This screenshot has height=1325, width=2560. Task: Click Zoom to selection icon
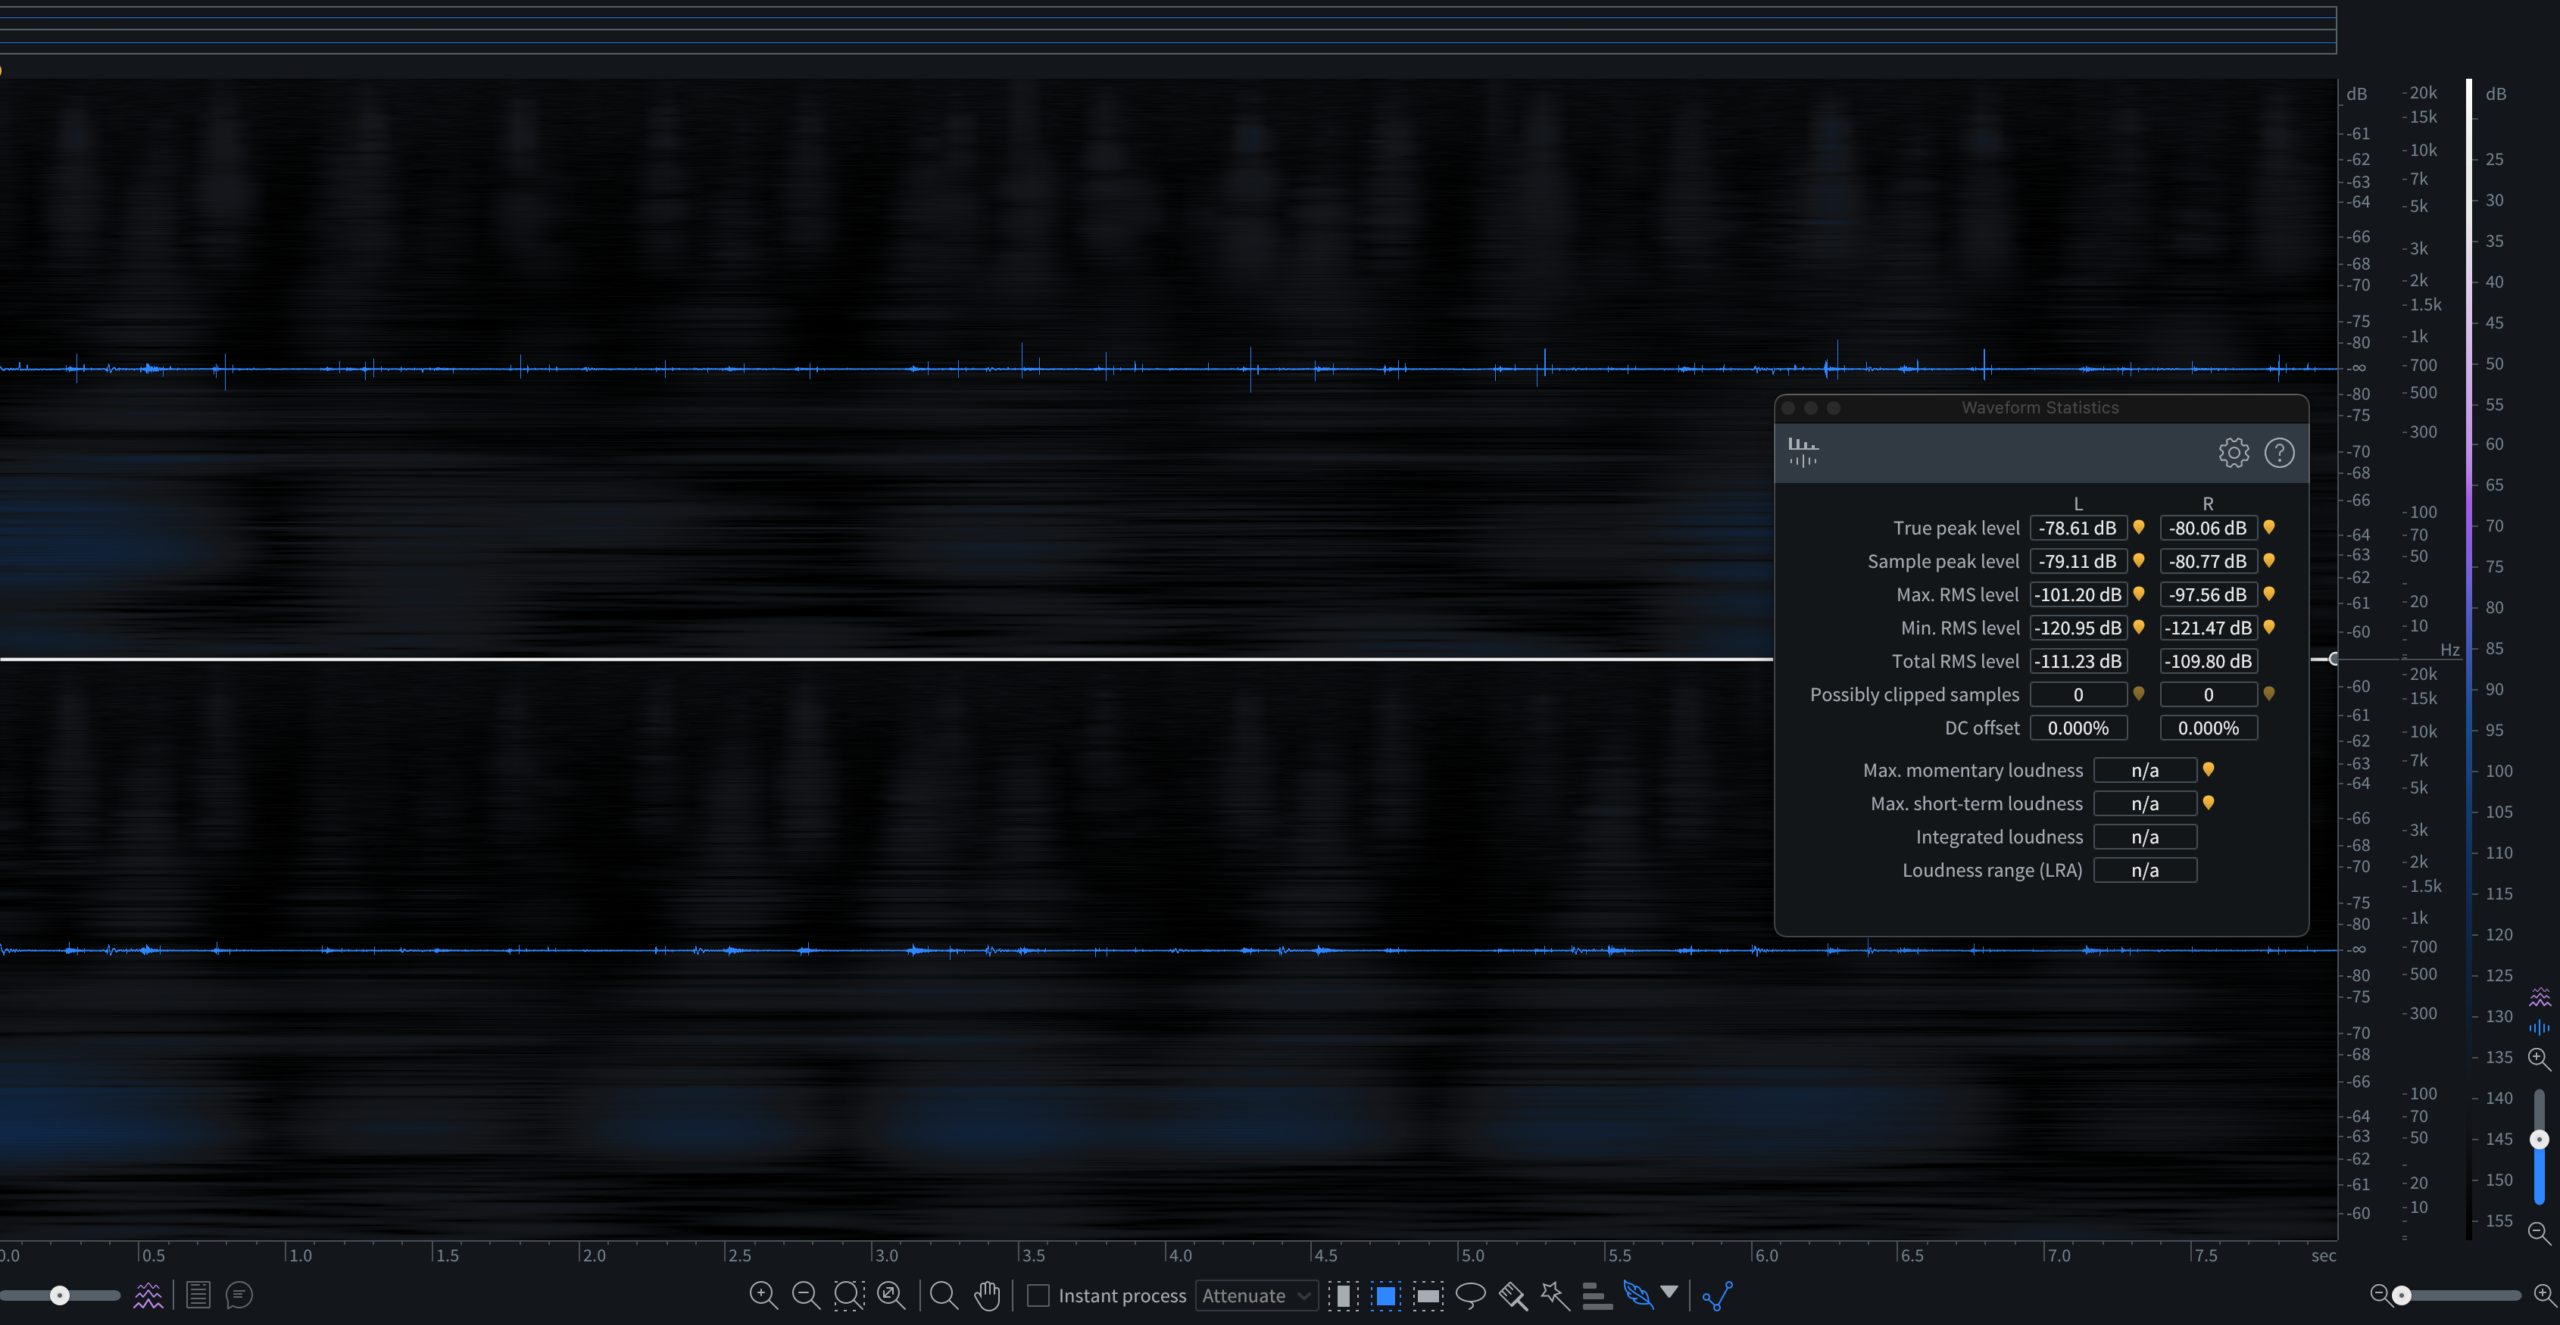click(848, 1295)
